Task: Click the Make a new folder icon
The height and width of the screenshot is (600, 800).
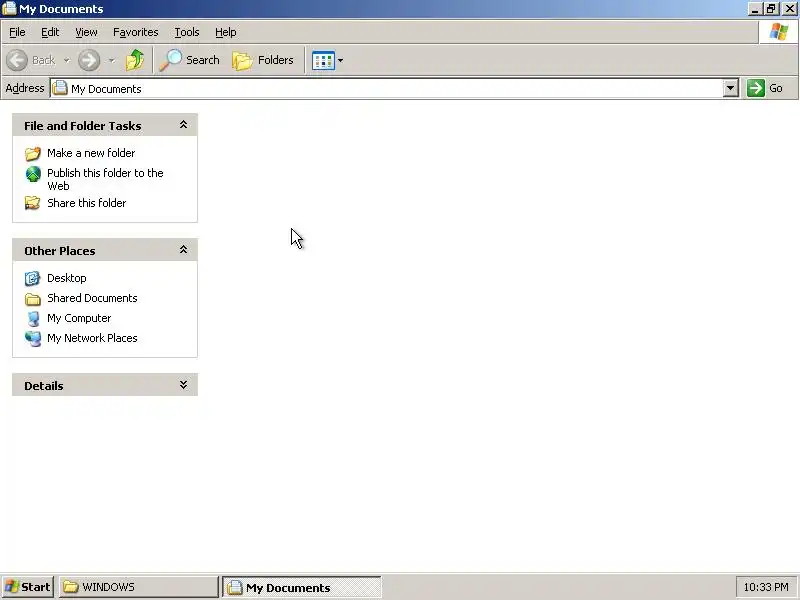Action: pos(33,153)
